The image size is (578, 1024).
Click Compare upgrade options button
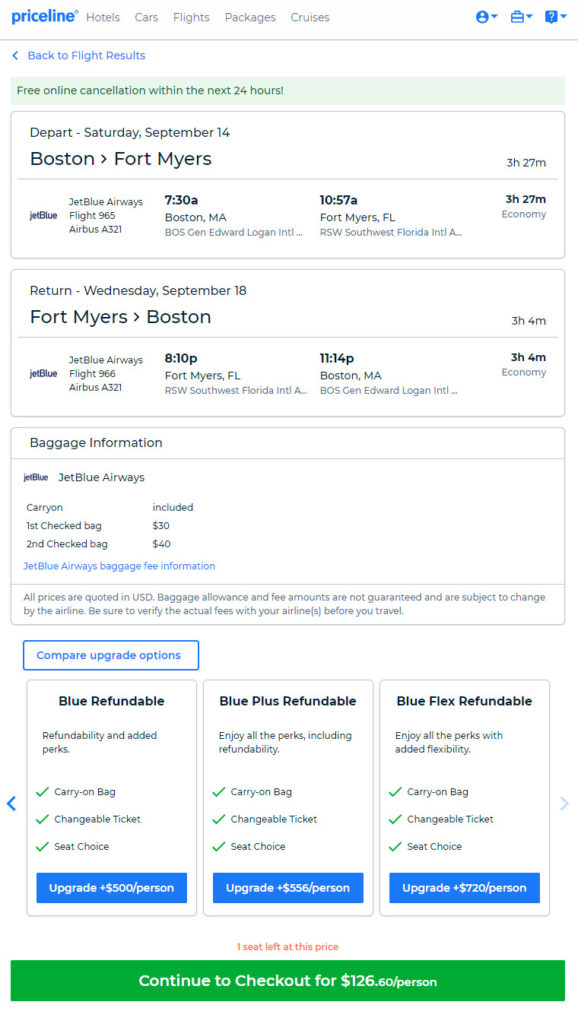click(111, 655)
